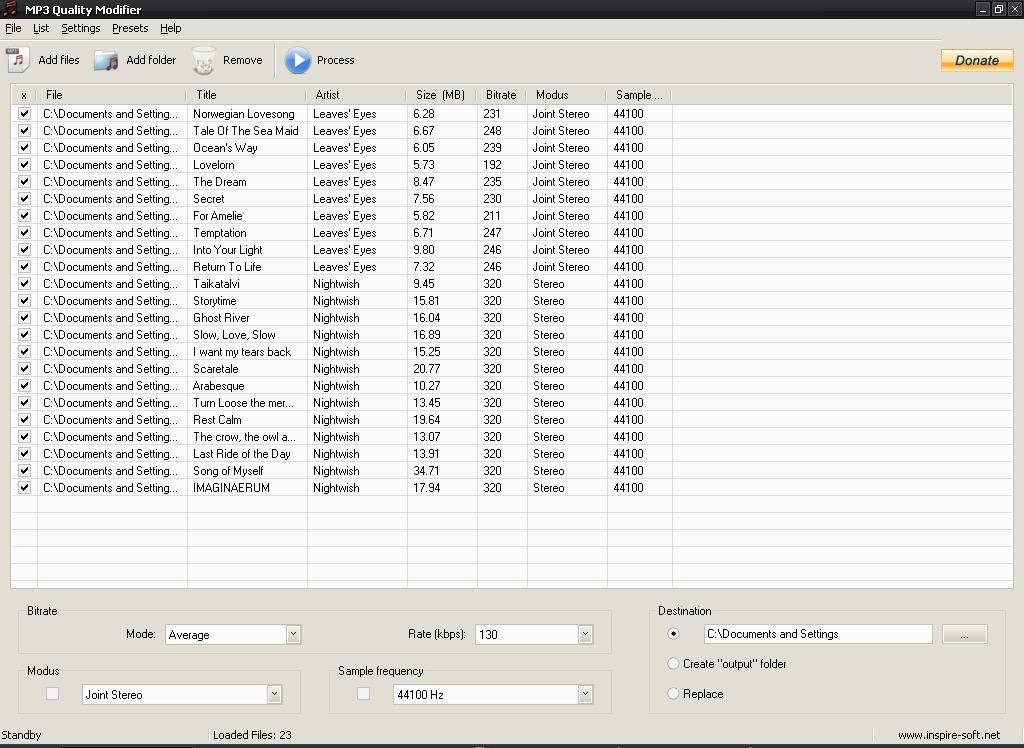The width and height of the screenshot is (1024, 748).
Task: Start conversion with the Process play icon
Action: [x=298, y=60]
